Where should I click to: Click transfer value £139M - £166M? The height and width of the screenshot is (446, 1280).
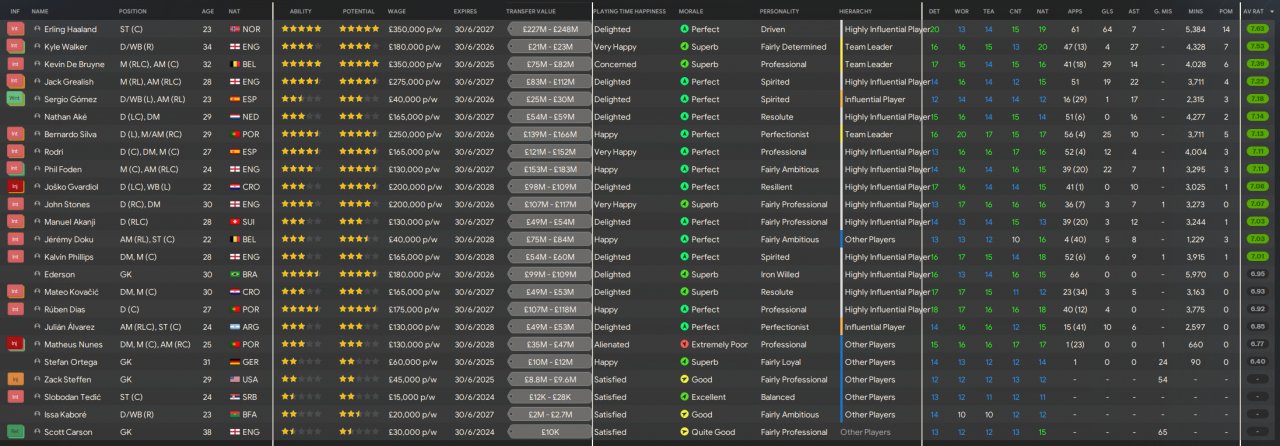coord(550,134)
